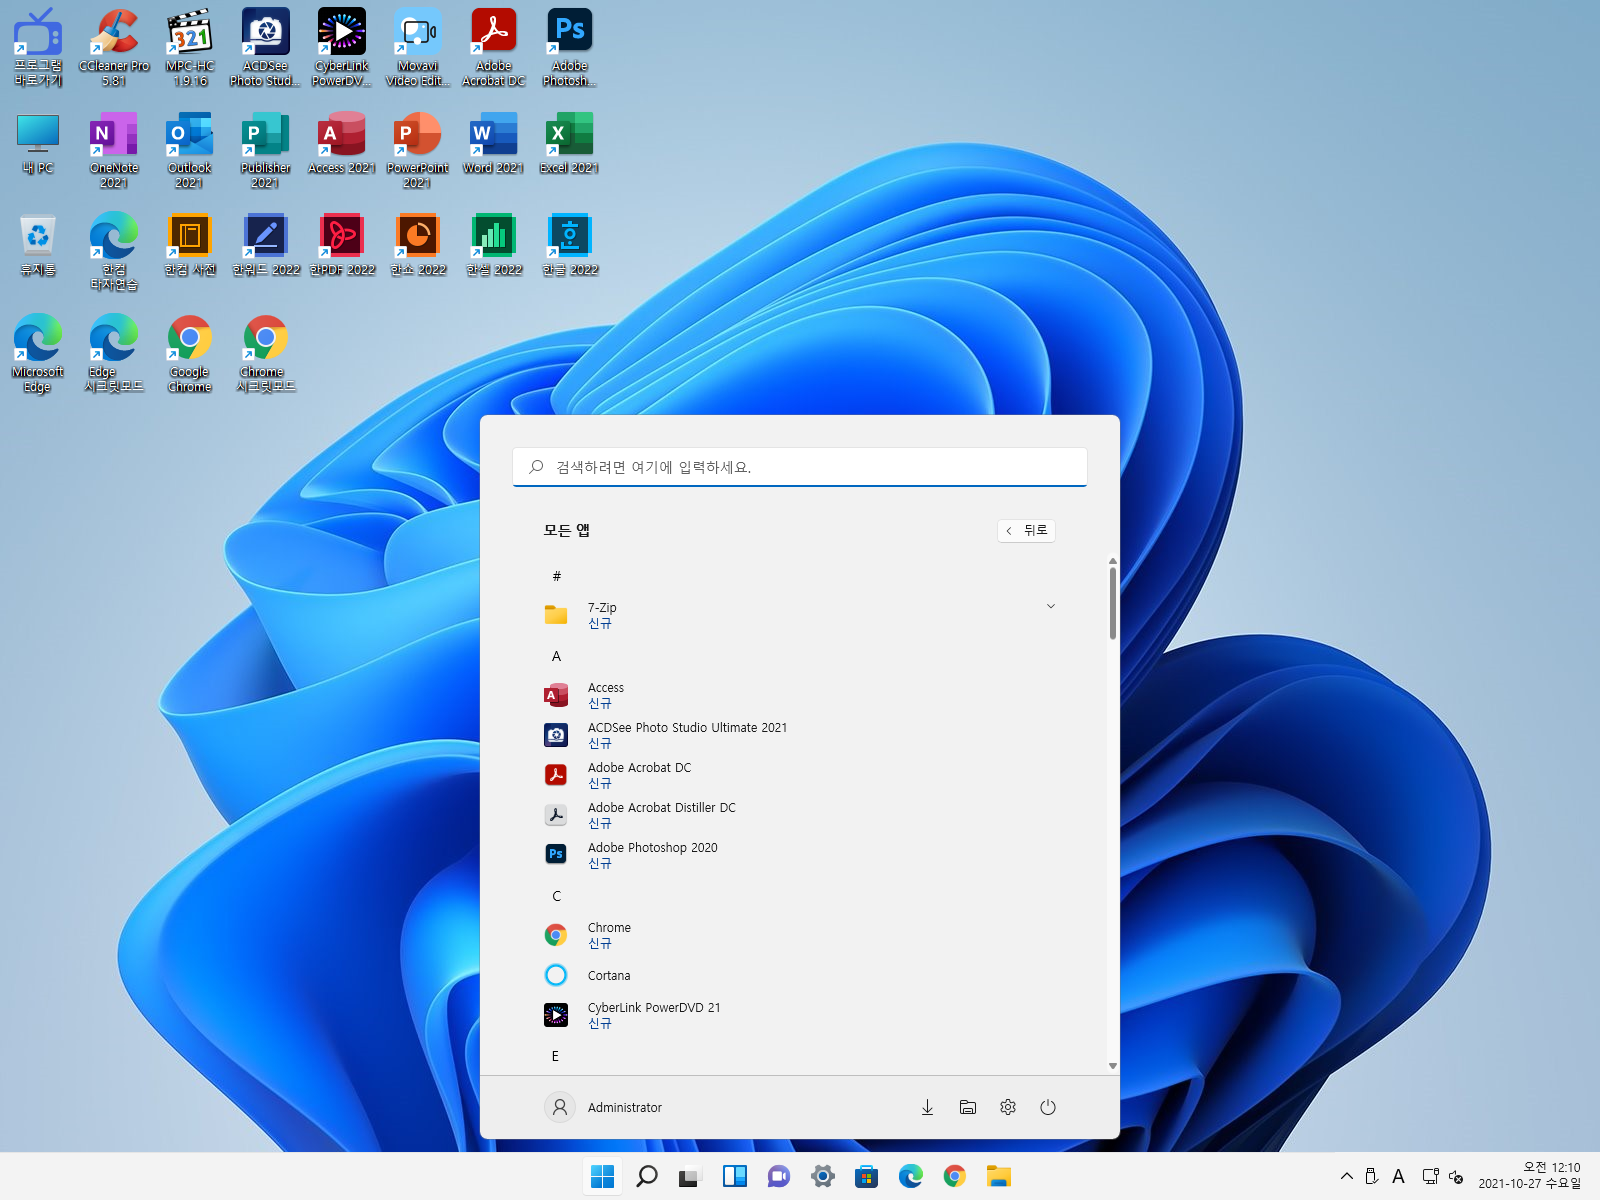Select the PowerPoint 2021 desktop icon

418,150
